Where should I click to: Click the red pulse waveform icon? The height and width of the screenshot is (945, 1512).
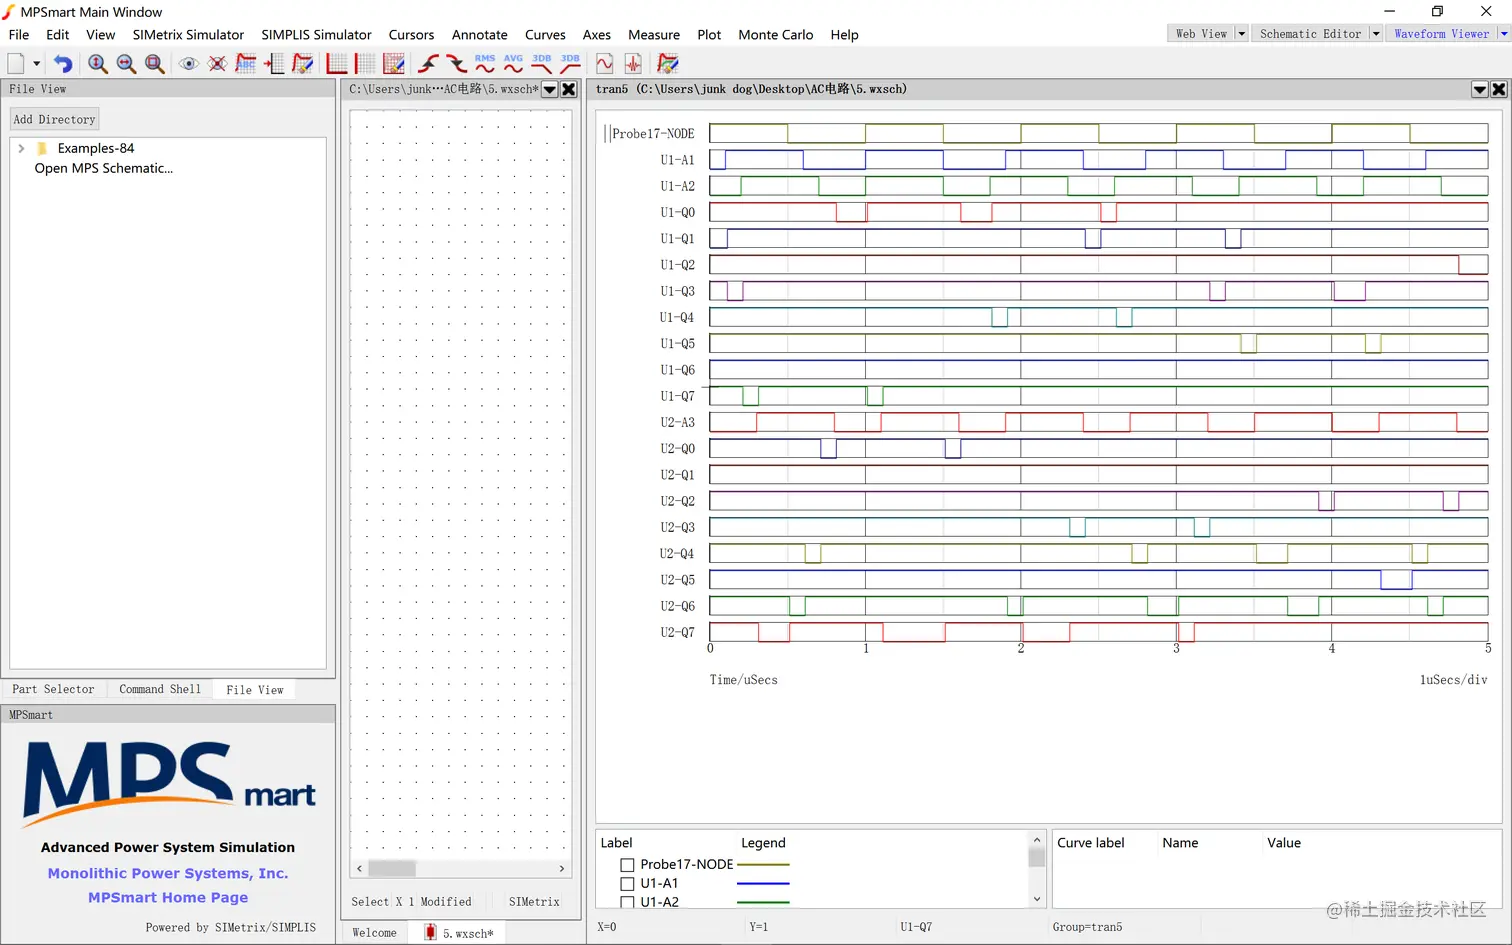coord(633,64)
